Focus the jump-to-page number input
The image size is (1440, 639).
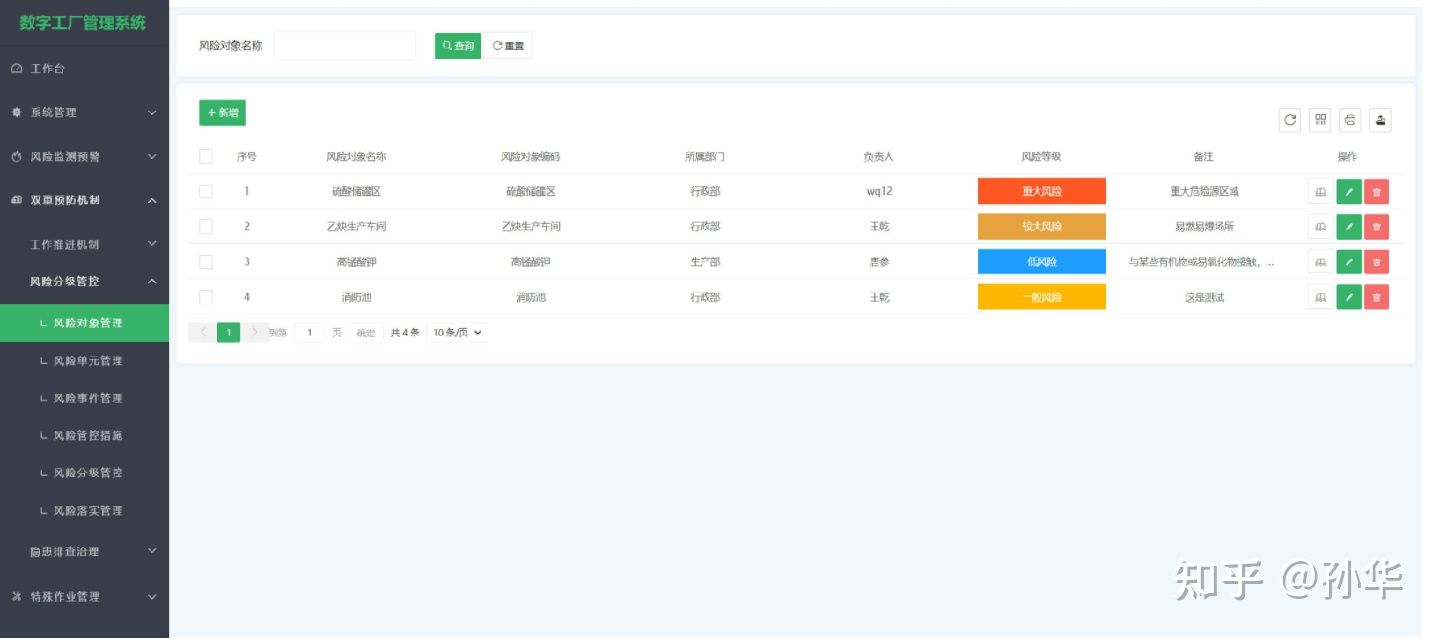(309, 332)
